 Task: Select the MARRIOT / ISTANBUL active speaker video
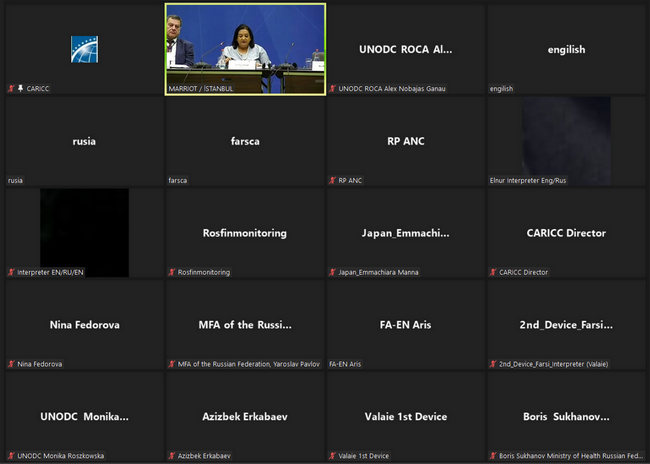[x=245, y=49]
